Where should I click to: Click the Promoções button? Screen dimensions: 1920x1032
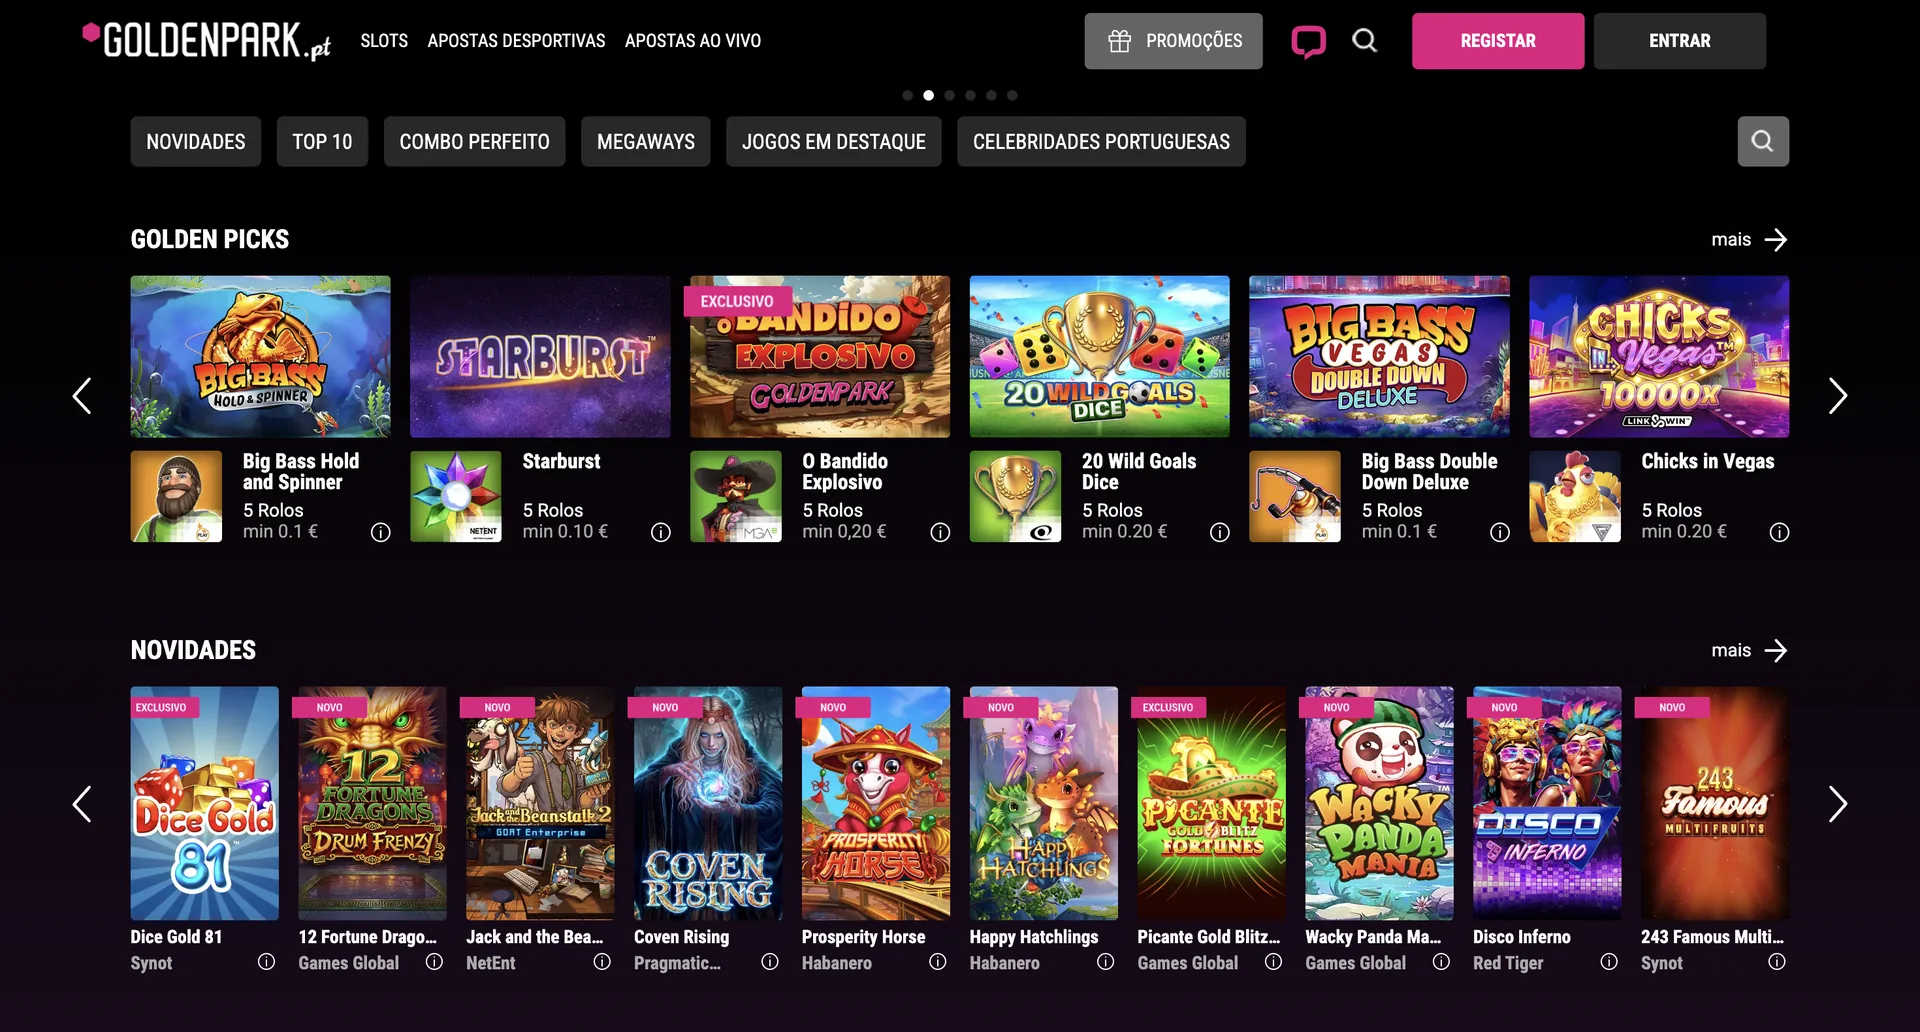tap(1174, 41)
